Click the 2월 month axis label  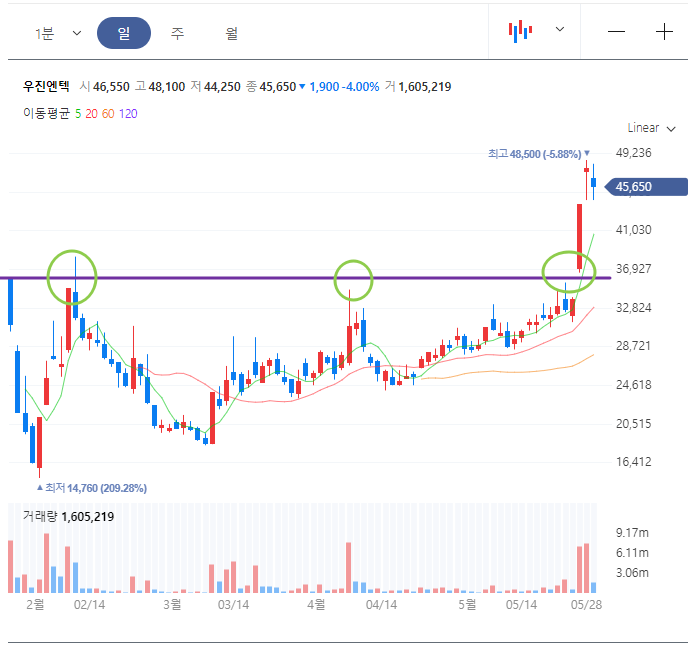click(35, 604)
